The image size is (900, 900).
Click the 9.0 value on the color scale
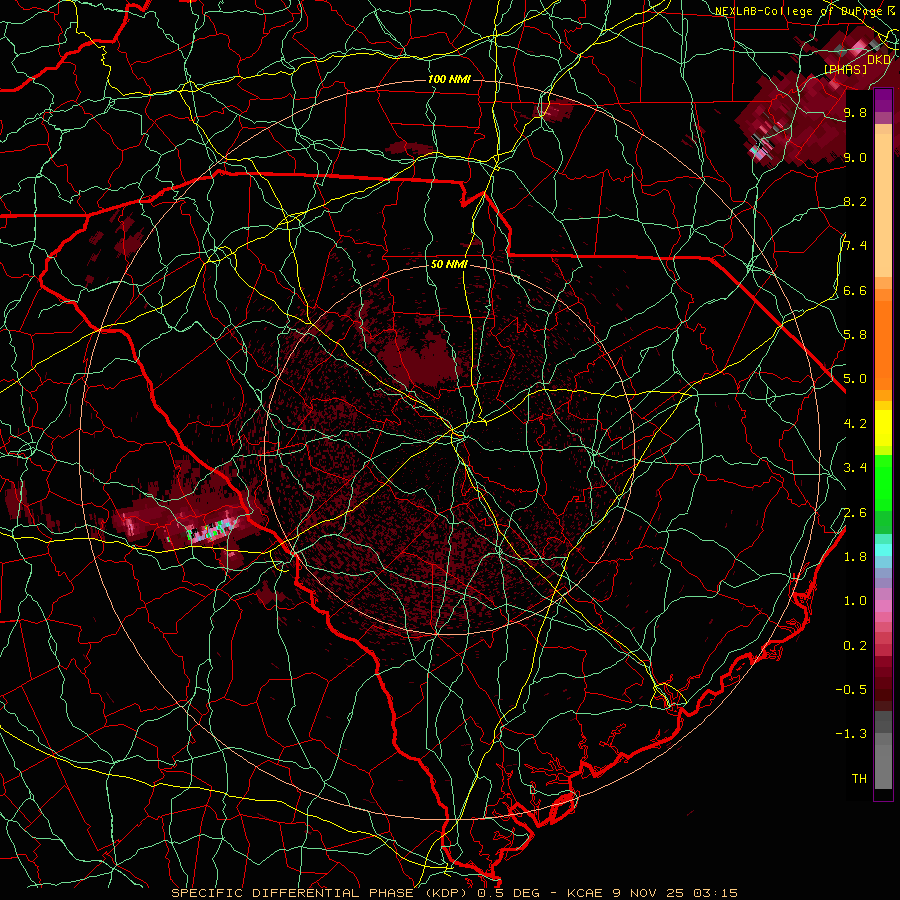(x=855, y=157)
